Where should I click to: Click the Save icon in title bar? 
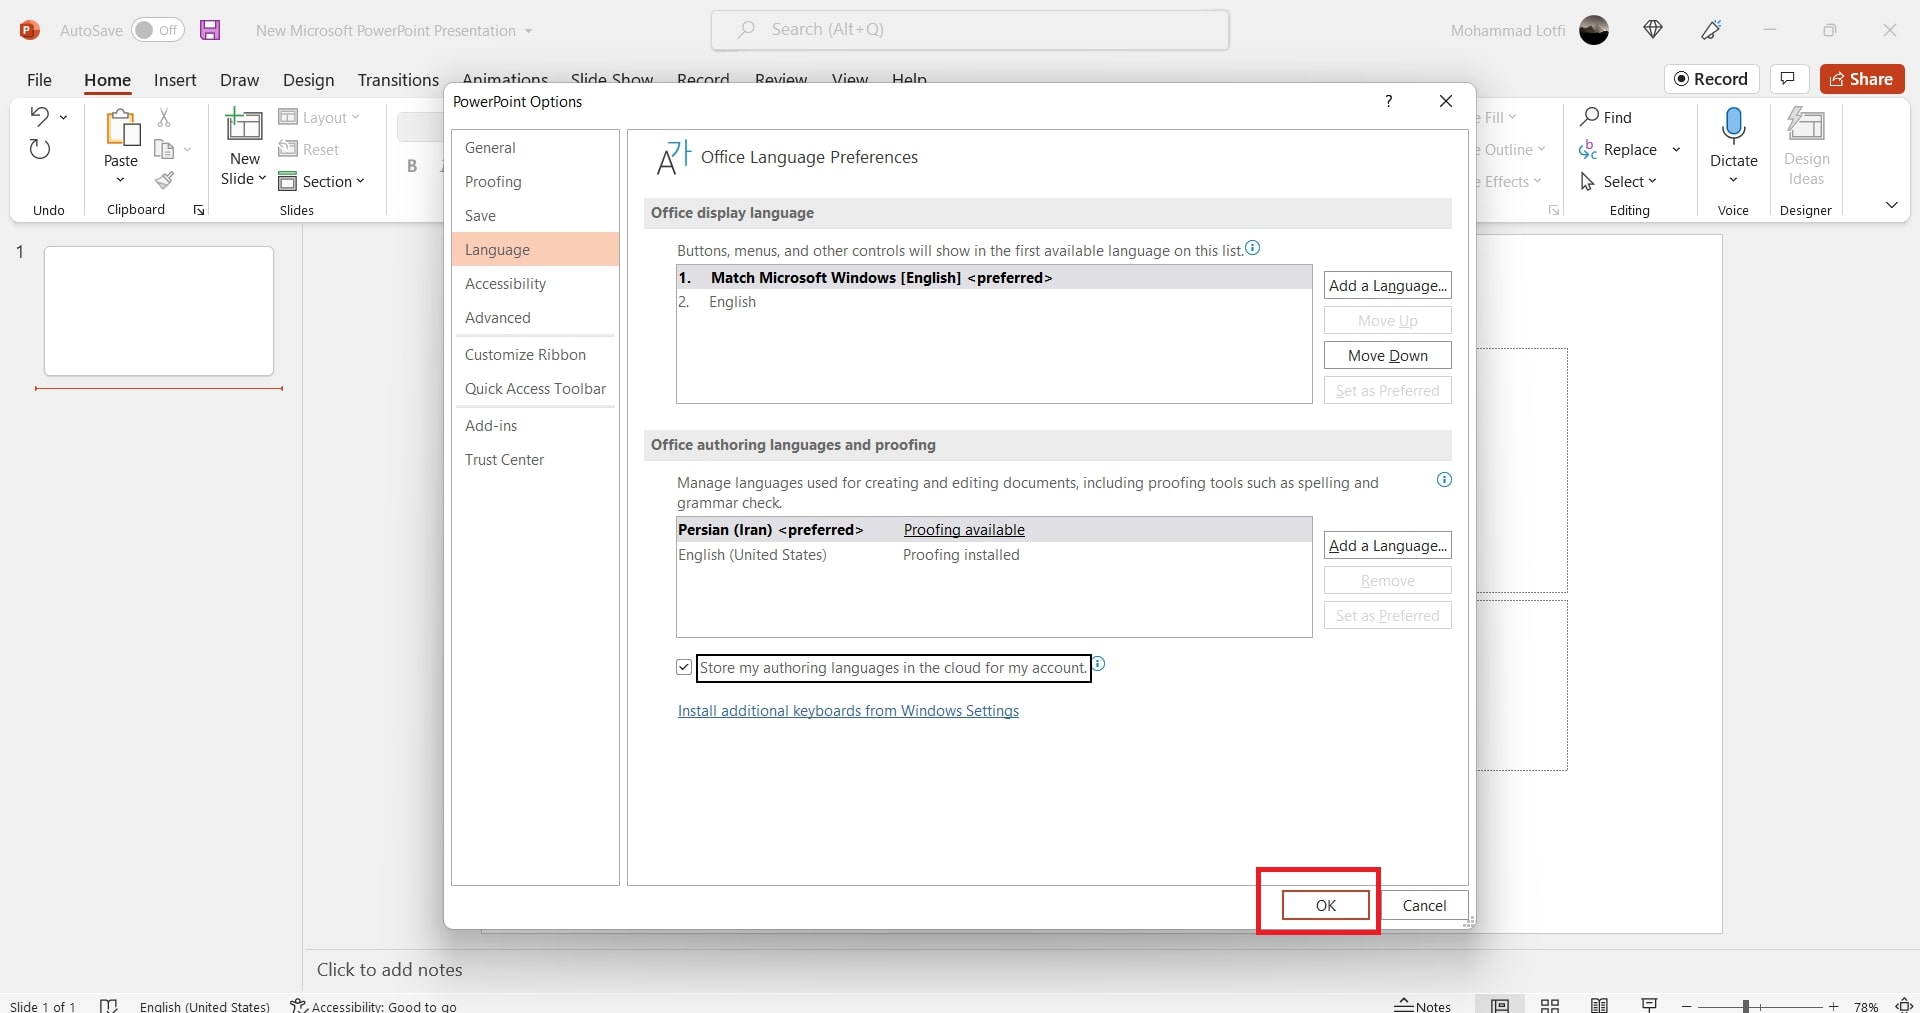[210, 30]
